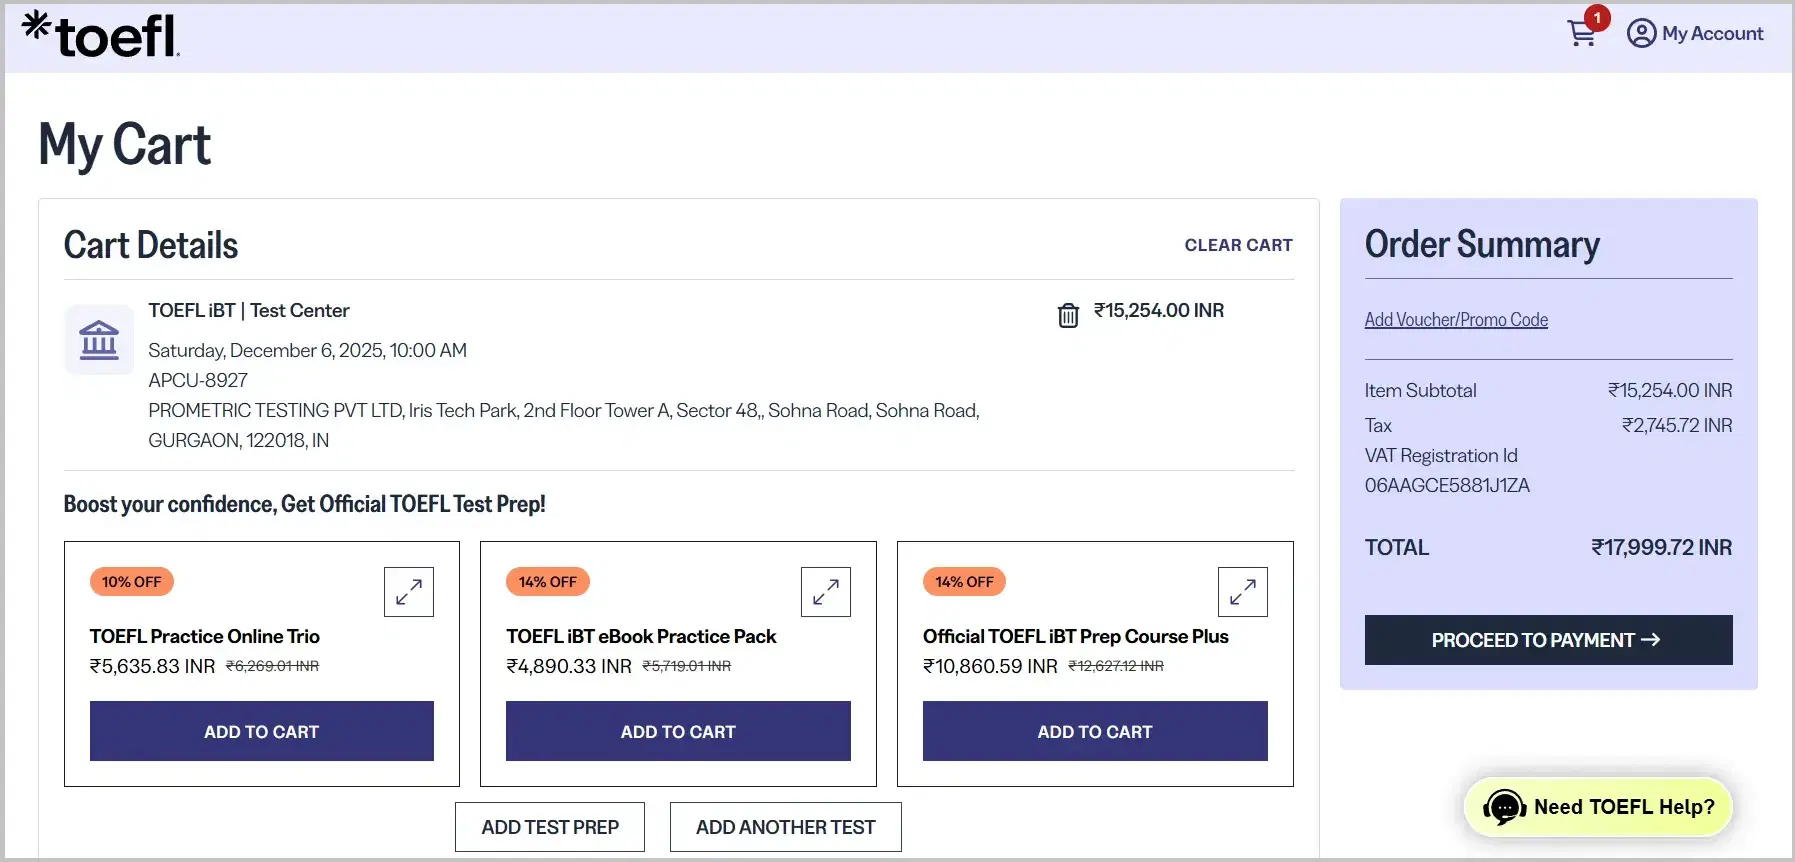Open the Need TOEFL Help chat icon
This screenshot has height=862, width=1795.
pos(1504,807)
